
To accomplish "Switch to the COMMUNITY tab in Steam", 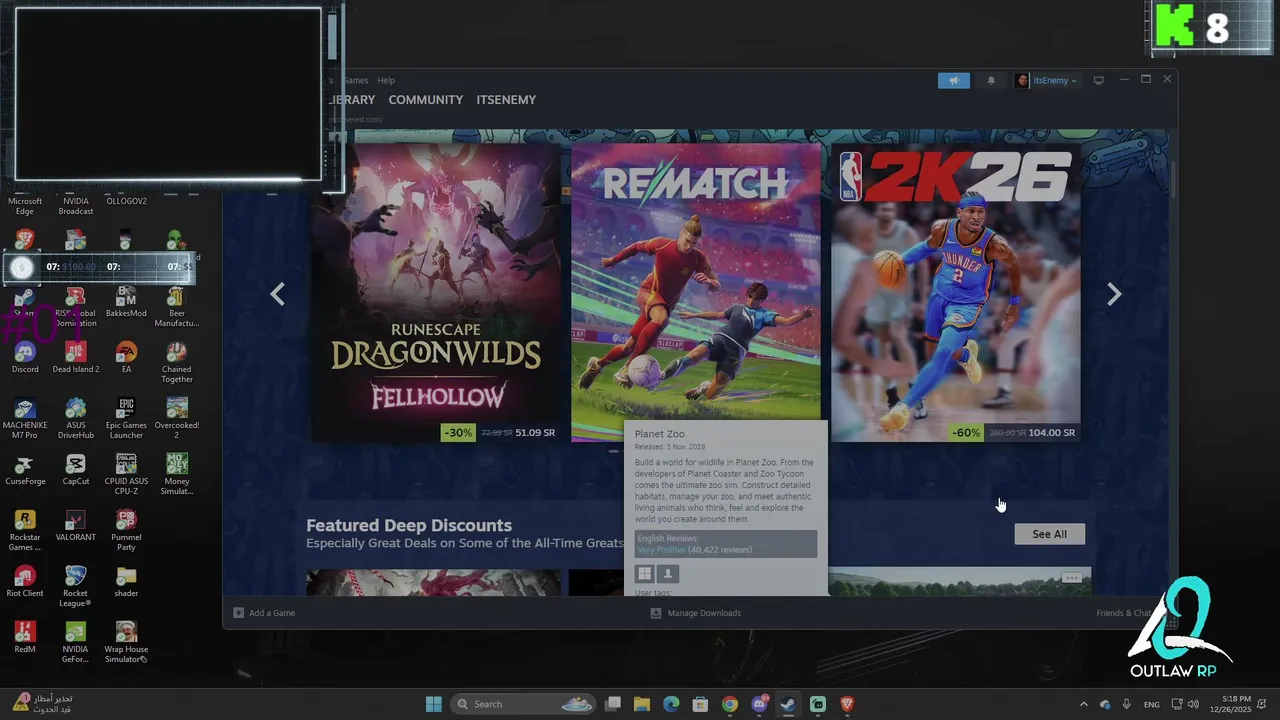I will (426, 100).
